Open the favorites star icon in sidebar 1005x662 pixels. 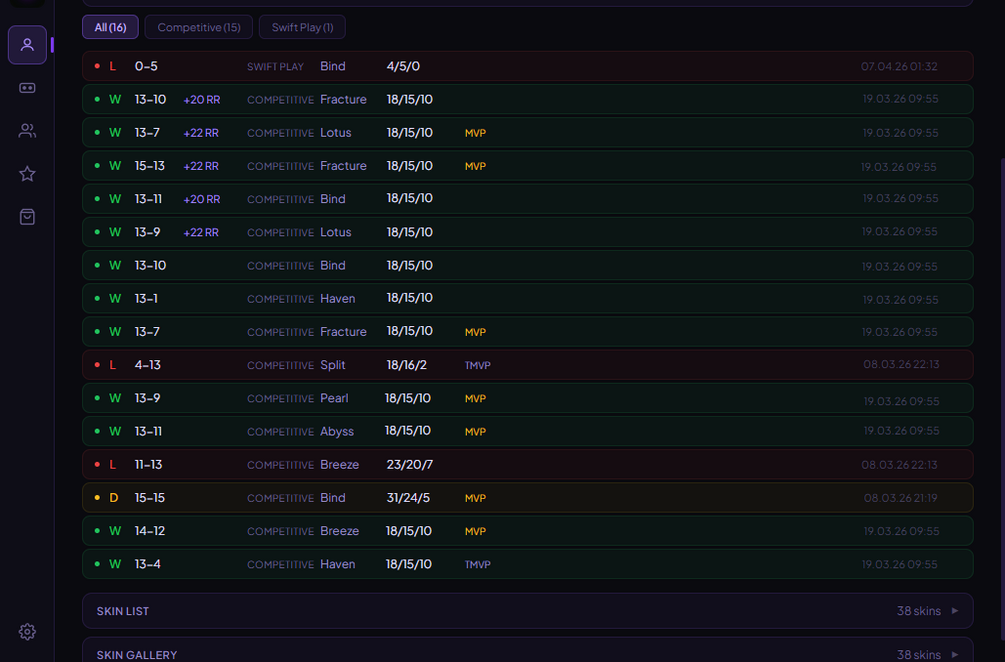tap(27, 174)
